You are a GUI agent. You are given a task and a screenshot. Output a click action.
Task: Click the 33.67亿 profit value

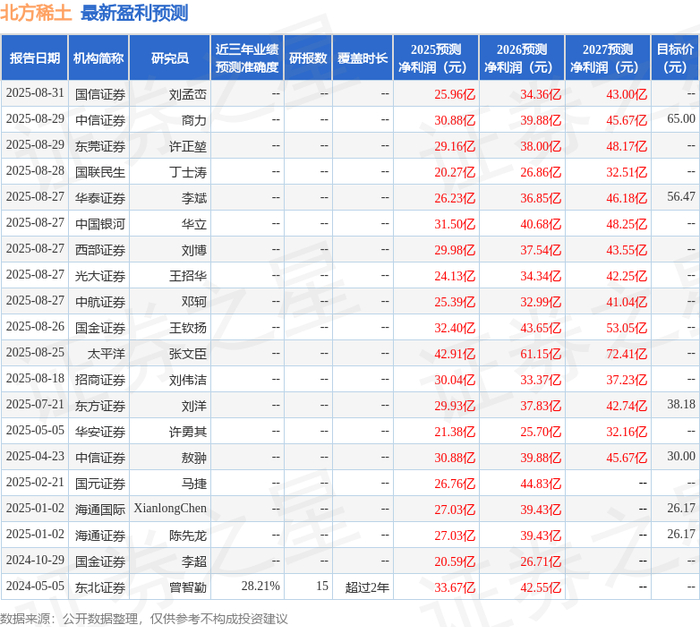coord(455,587)
